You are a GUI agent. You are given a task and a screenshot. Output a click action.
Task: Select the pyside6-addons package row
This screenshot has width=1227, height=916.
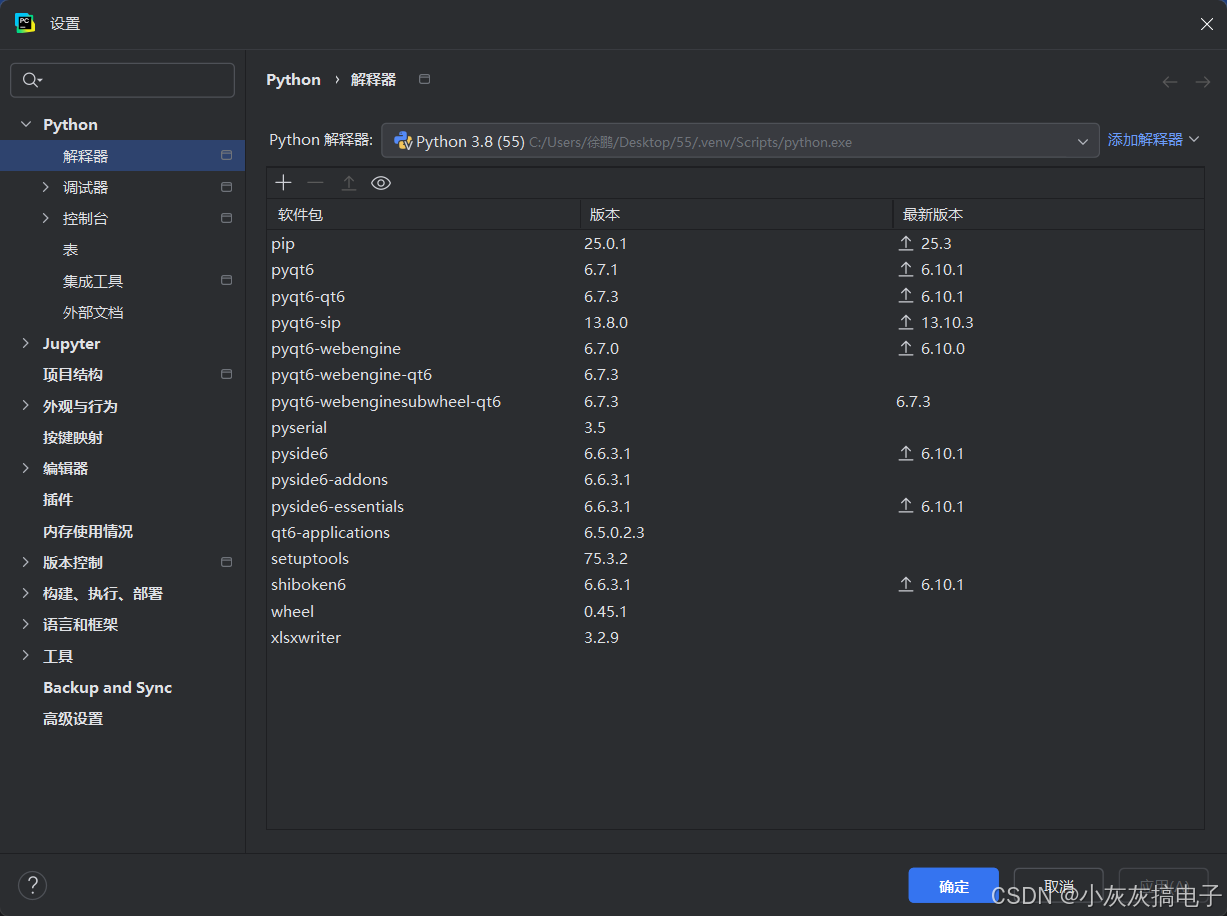[735, 479]
